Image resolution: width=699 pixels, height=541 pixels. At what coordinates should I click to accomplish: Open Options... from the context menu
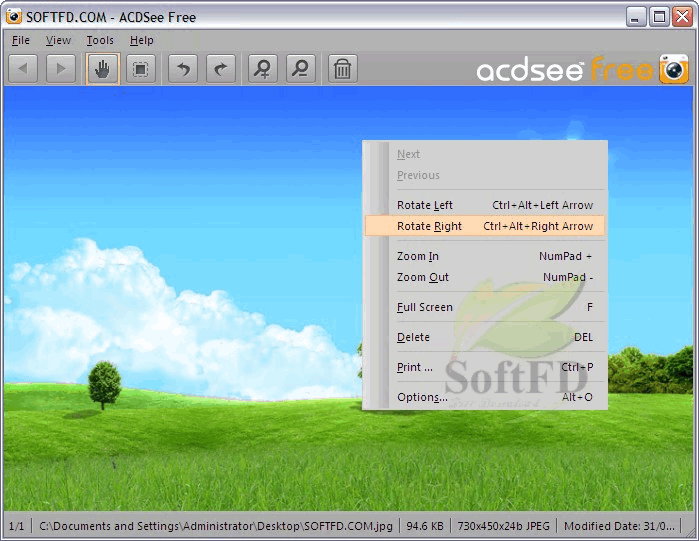[x=485, y=397]
